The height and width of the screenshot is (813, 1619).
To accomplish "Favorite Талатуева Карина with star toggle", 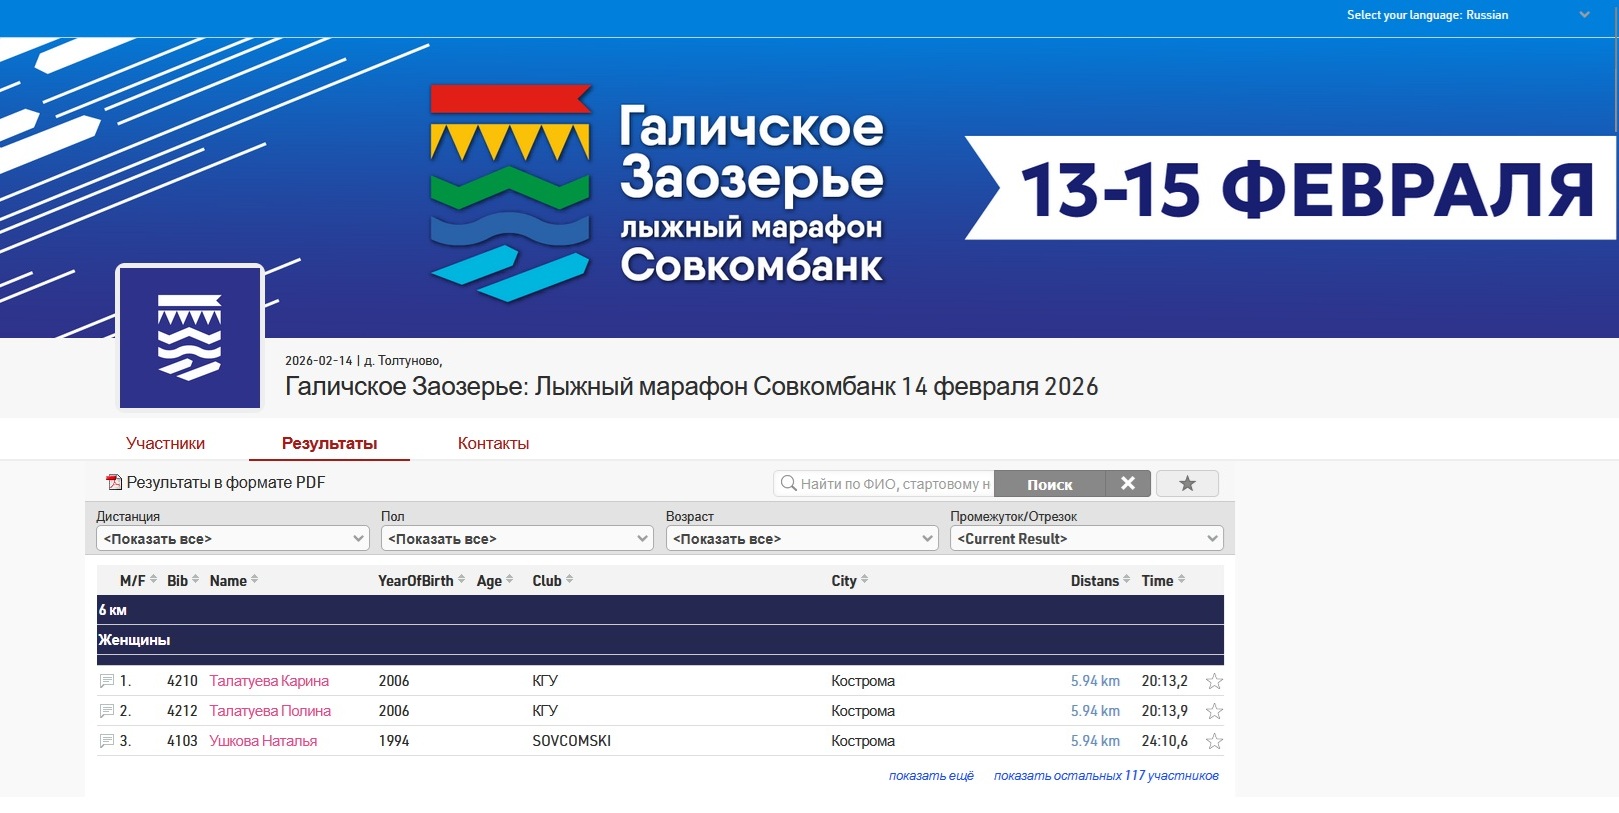I will pos(1214,681).
